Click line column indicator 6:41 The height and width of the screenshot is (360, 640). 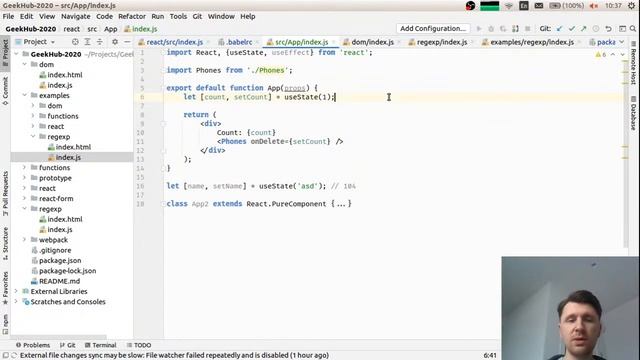490,355
